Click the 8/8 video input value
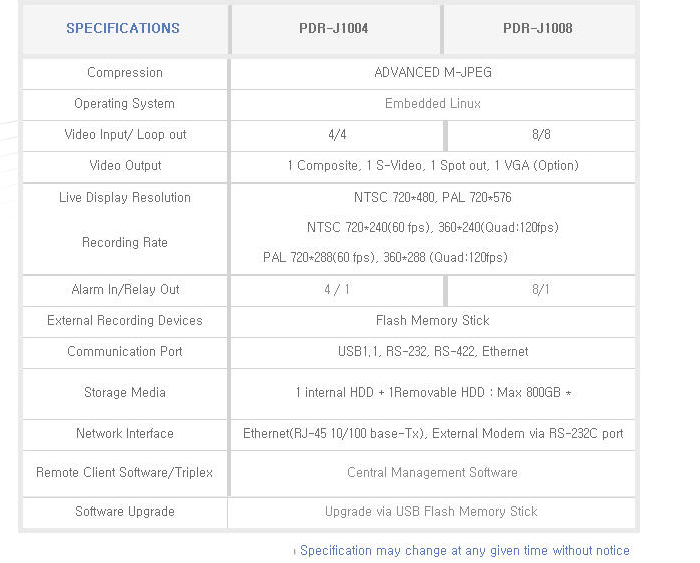700x563 pixels. [540, 135]
